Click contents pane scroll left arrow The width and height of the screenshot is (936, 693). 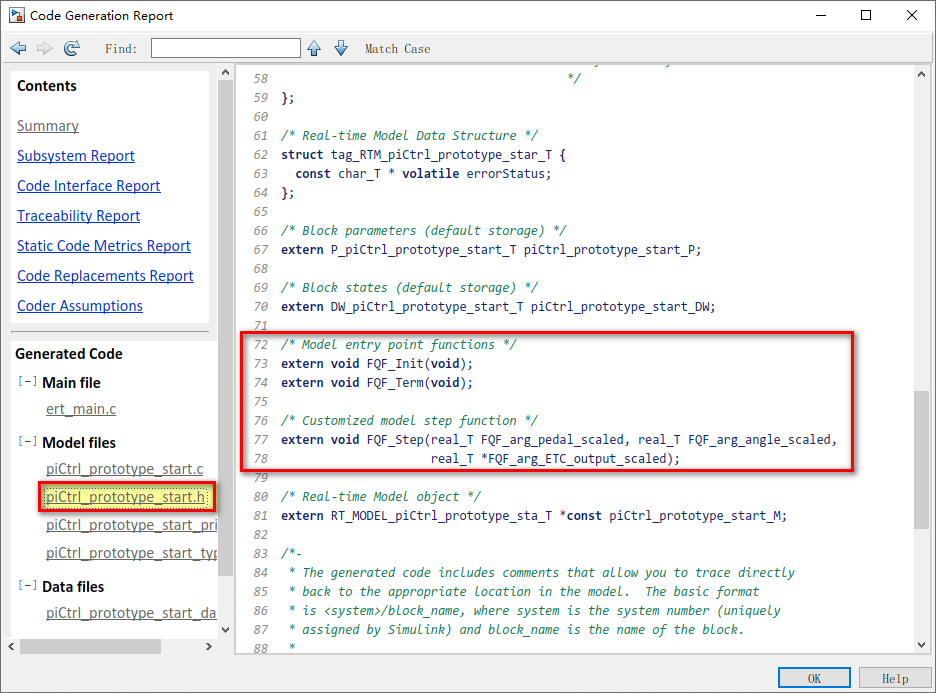11,646
